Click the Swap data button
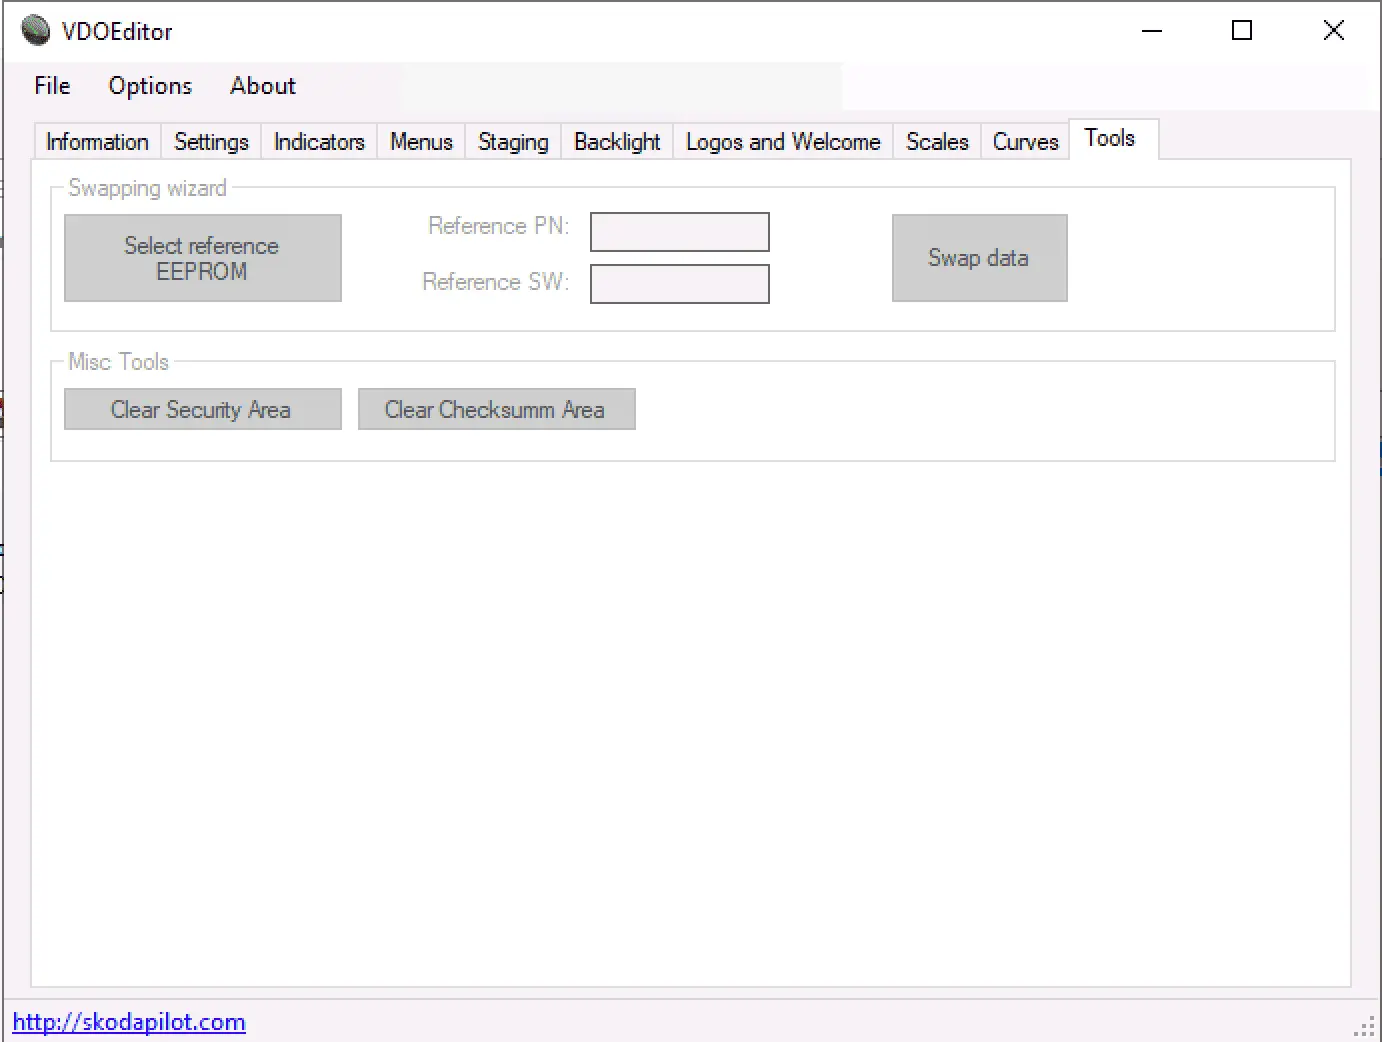 pos(979,258)
